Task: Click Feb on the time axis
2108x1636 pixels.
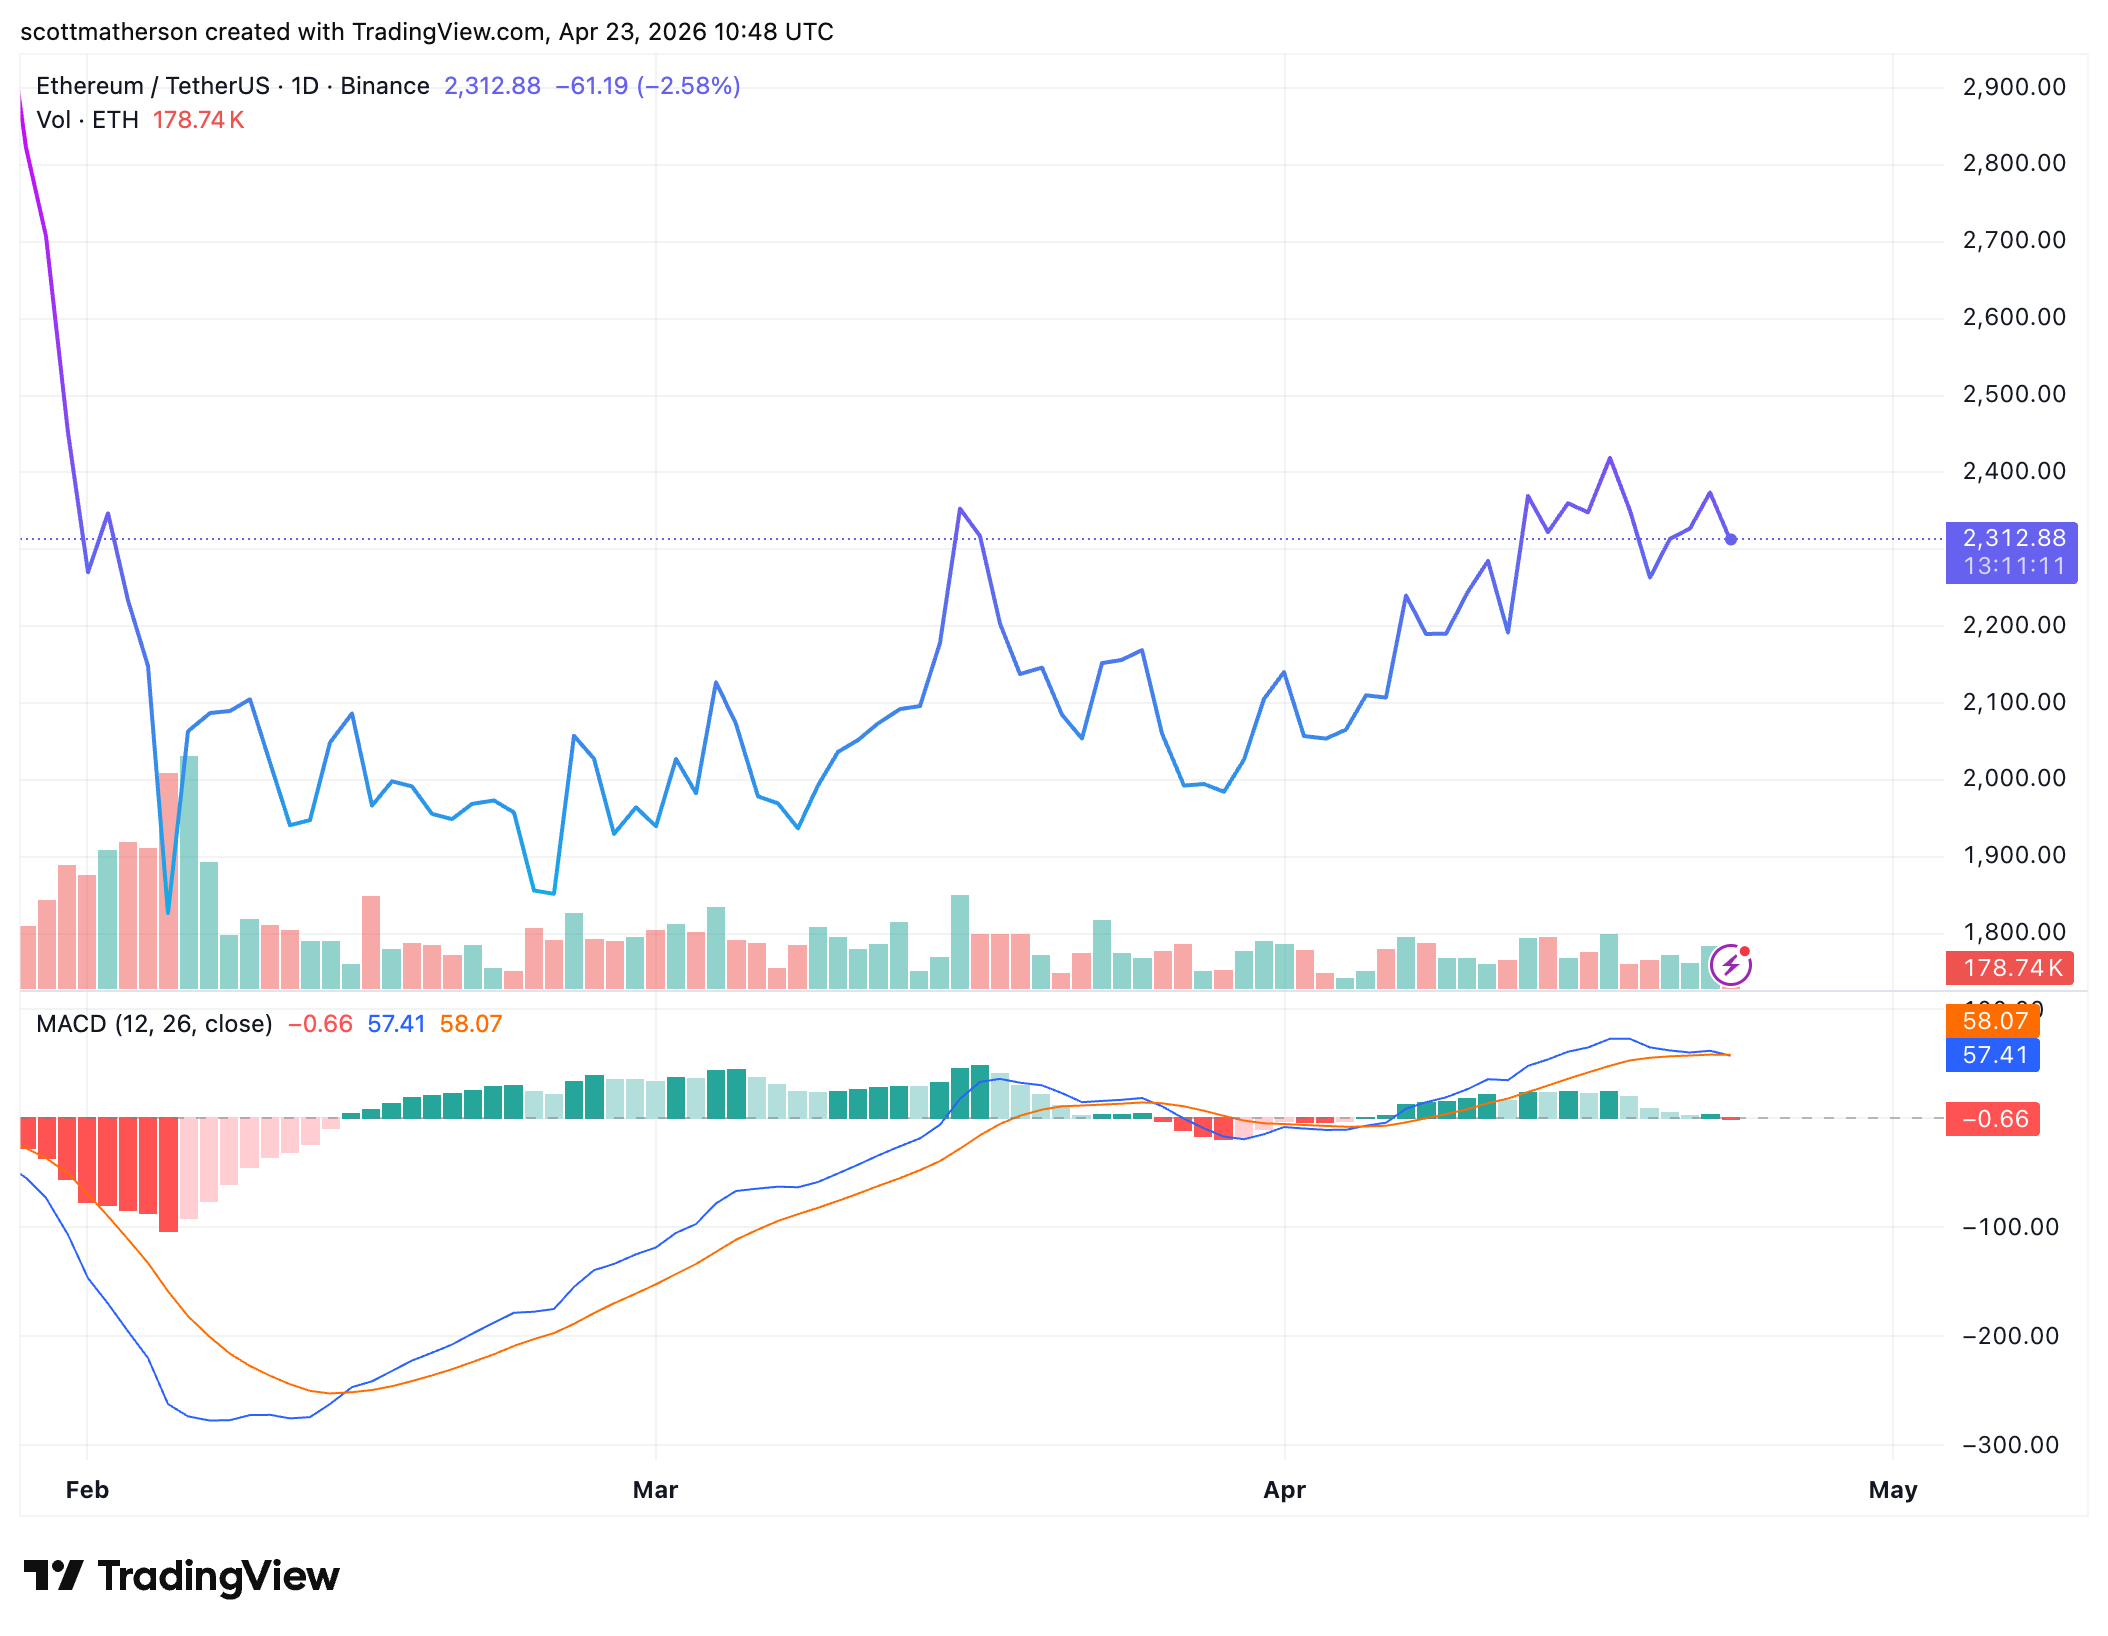Action: coord(86,1489)
